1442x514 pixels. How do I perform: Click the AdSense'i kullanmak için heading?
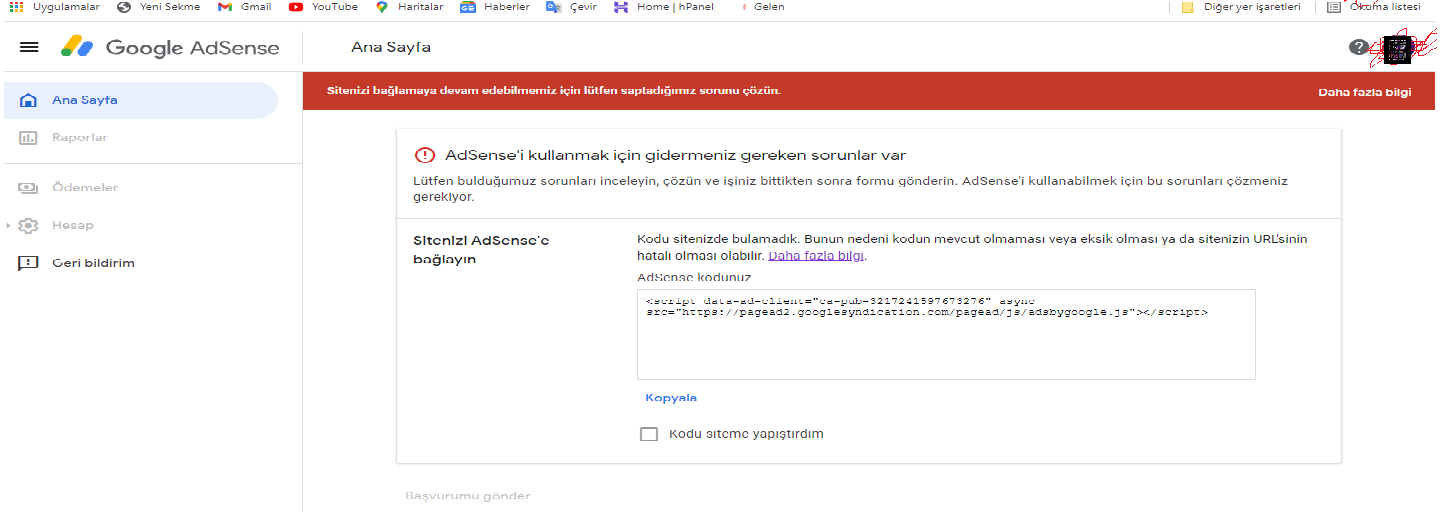pyautogui.click(x=676, y=155)
